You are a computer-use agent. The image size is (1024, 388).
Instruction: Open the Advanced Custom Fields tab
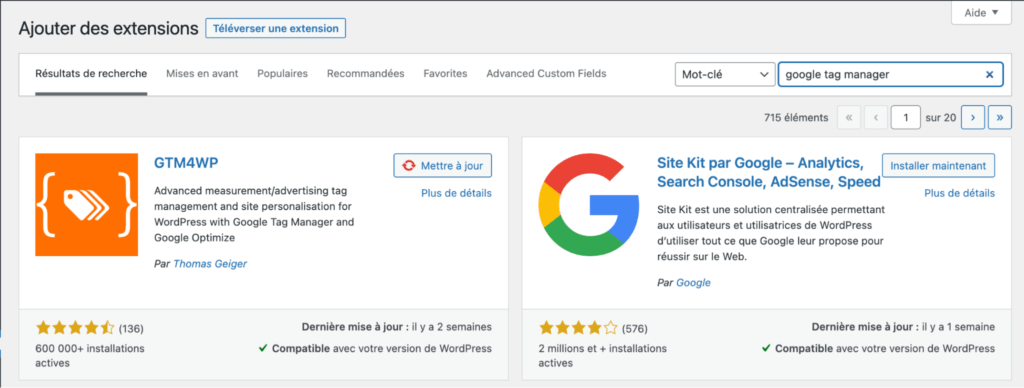(546, 74)
